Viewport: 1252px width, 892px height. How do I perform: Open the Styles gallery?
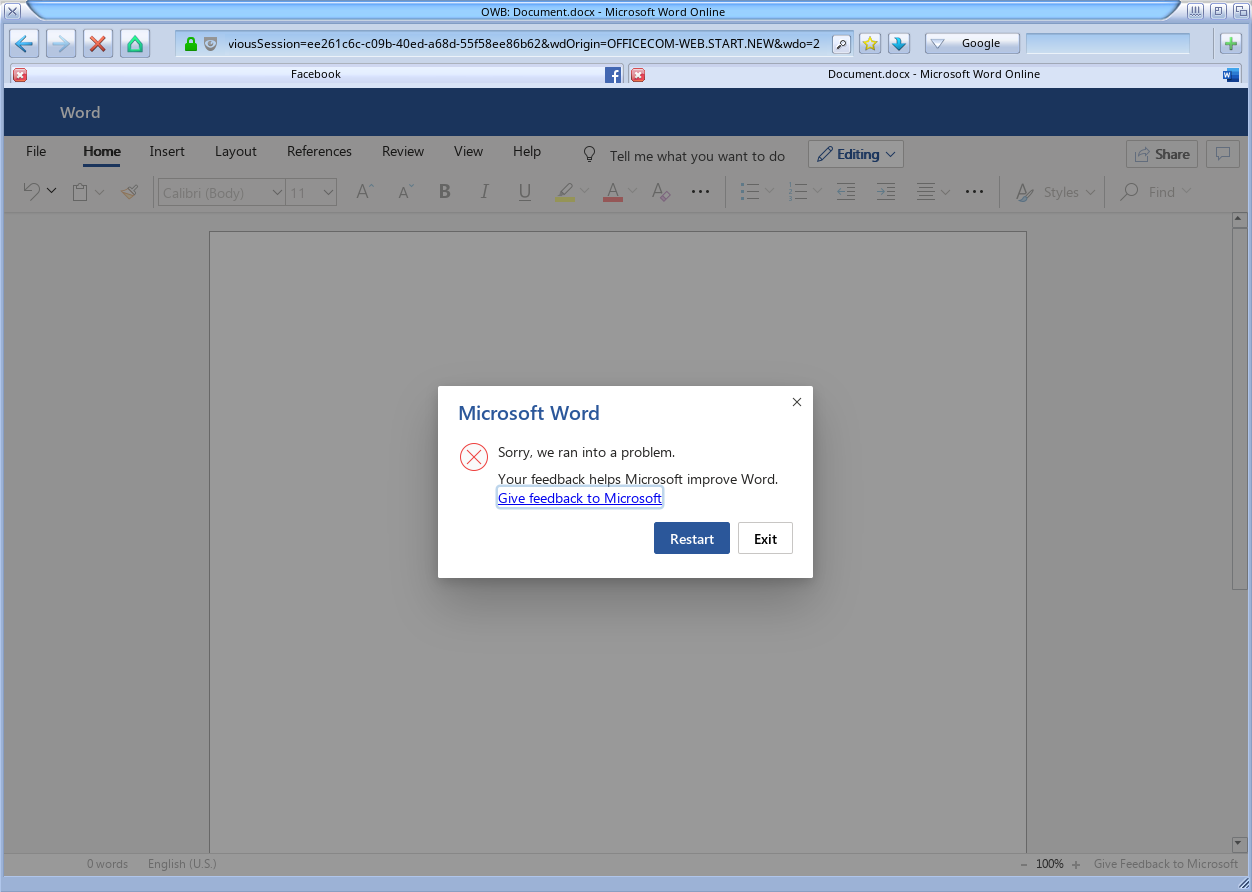tap(1055, 192)
